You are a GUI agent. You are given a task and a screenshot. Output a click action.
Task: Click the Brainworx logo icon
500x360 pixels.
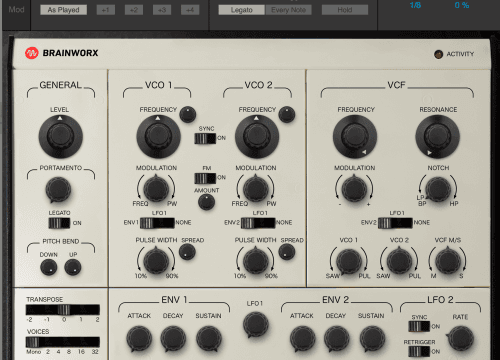(32, 53)
